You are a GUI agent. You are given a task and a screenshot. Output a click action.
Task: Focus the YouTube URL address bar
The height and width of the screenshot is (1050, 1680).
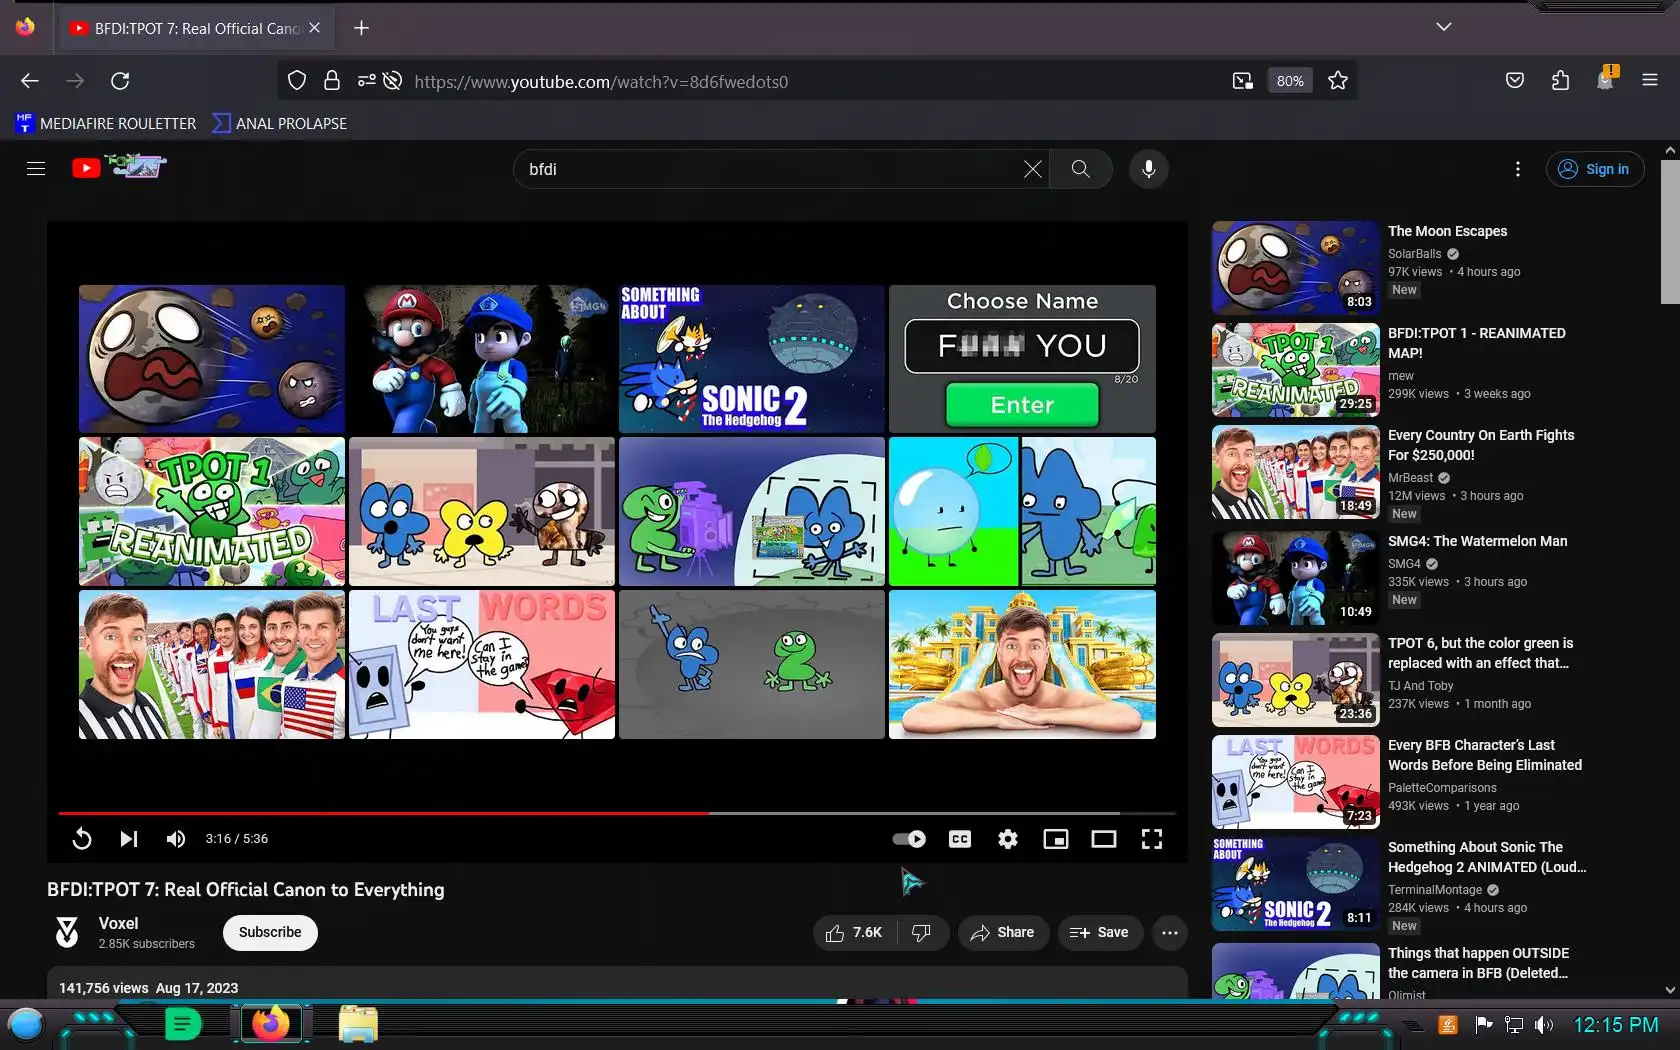(x=601, y=82)
